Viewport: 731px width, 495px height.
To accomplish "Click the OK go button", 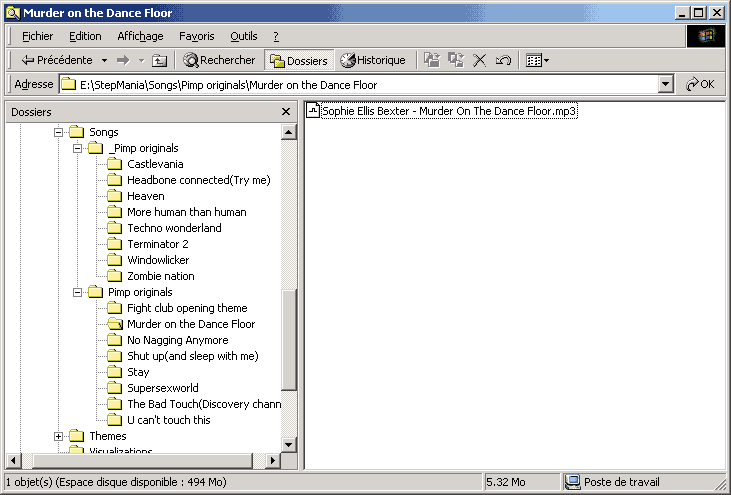I will click(700, 84).
